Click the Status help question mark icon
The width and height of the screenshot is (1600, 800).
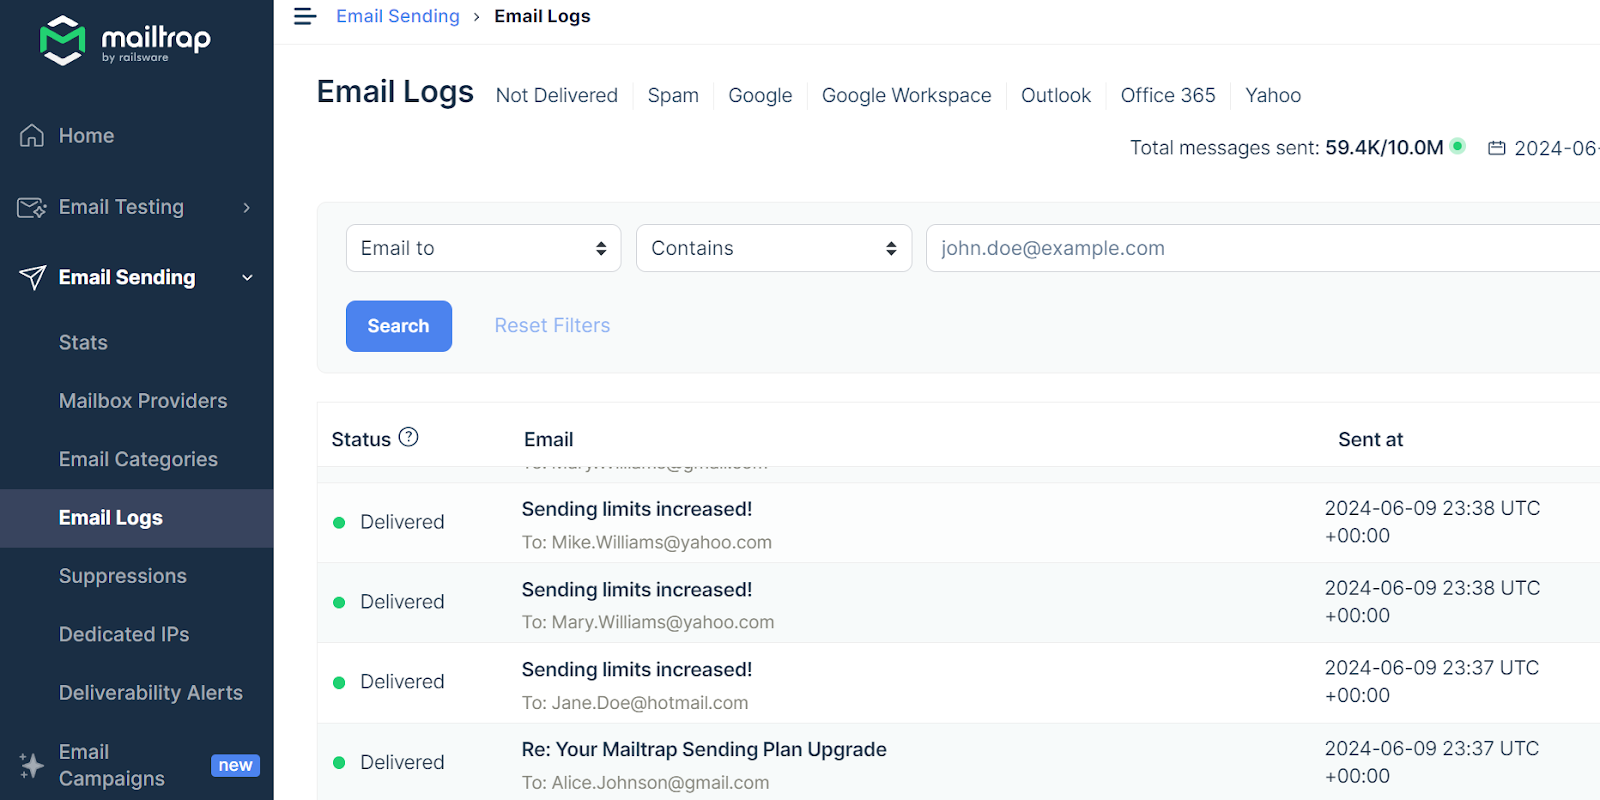pos(408,437)
